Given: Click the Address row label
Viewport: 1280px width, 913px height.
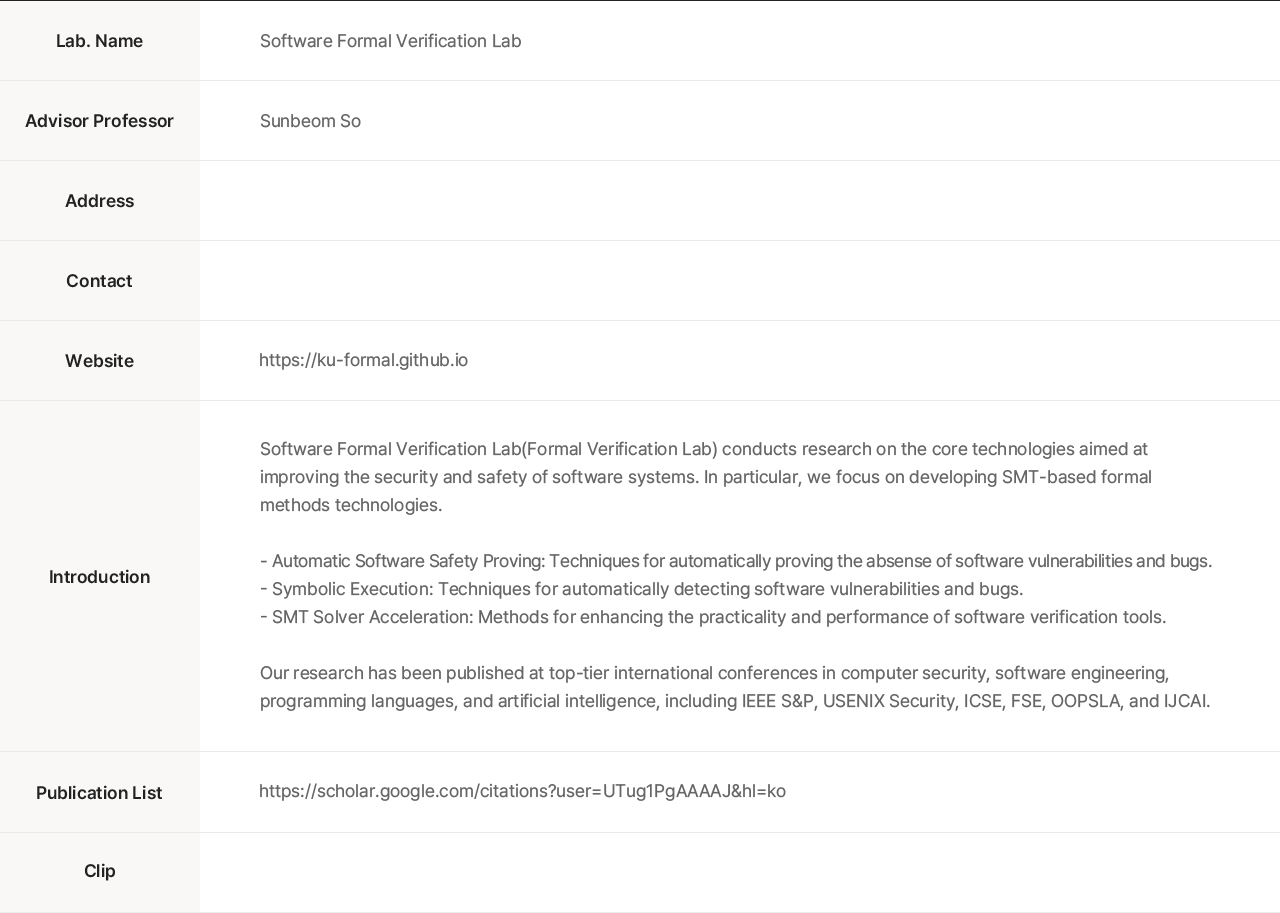Looking at the screenshot, I should (x=99, y=201).
